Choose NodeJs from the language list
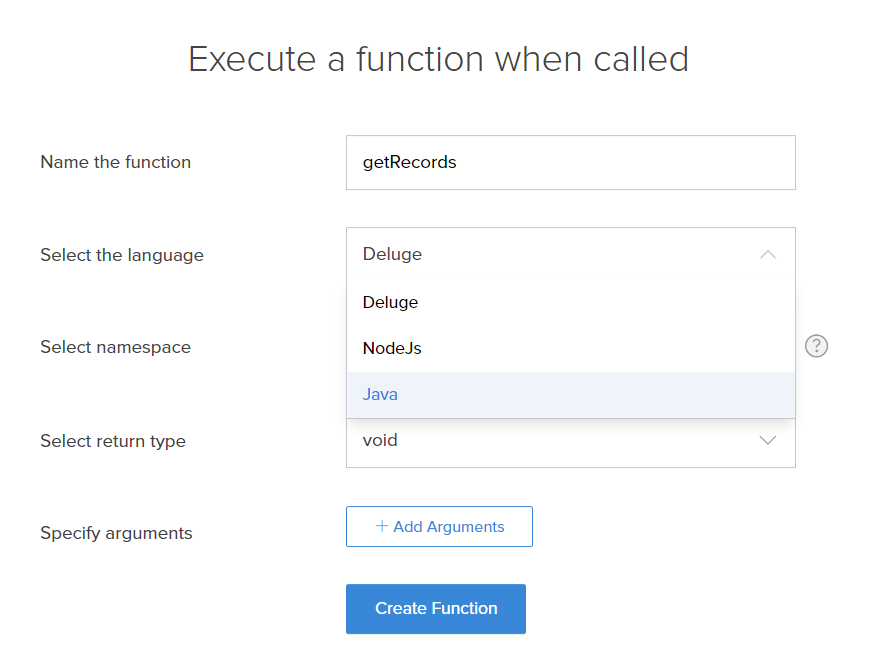This screenshot has height=655, width=875. point(571,348)
